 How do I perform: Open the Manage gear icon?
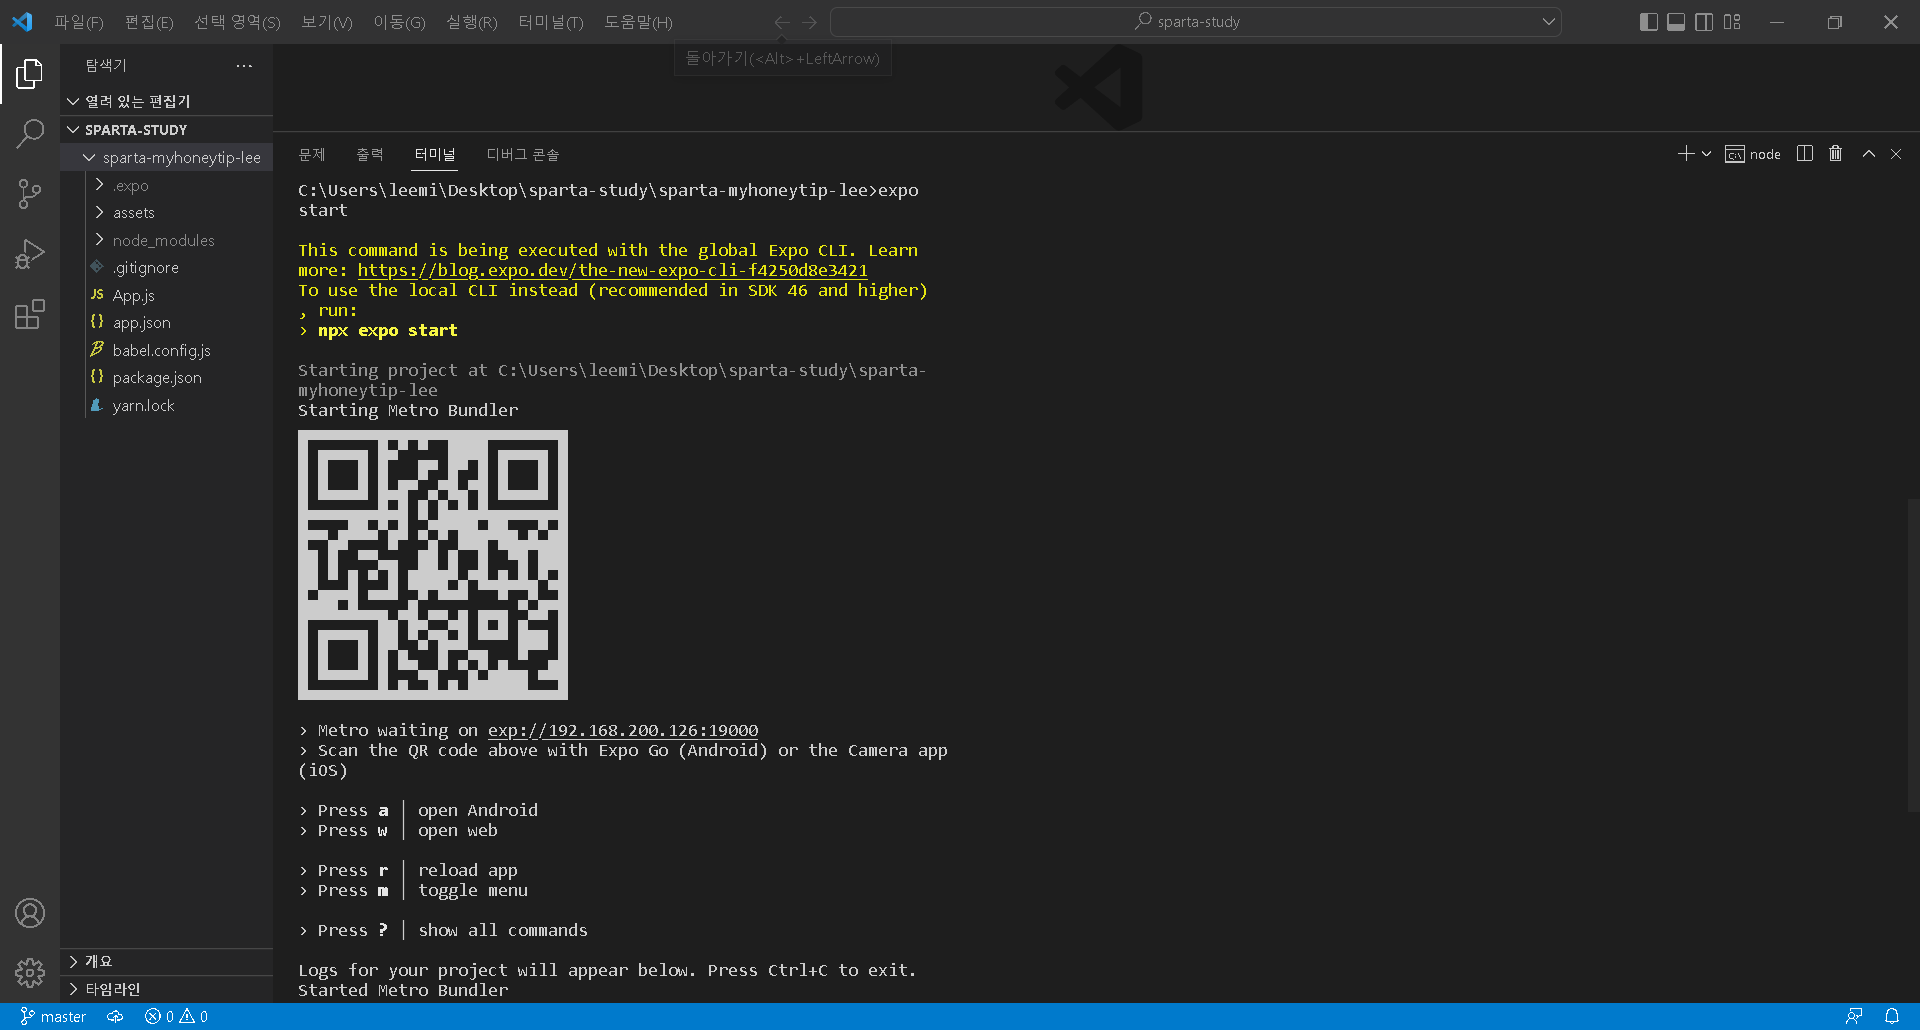[x=30, y=973]
